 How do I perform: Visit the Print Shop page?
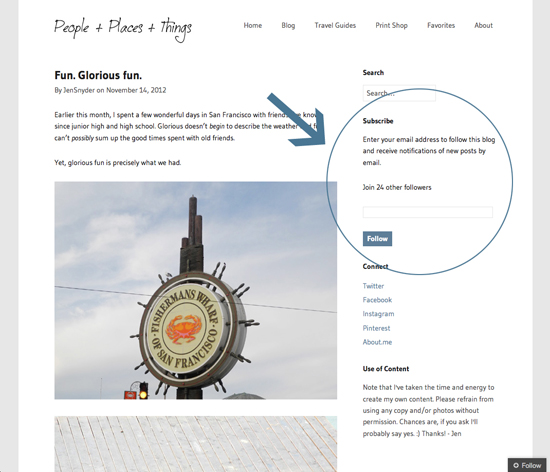pyautogui.click(x=391, y=25)
